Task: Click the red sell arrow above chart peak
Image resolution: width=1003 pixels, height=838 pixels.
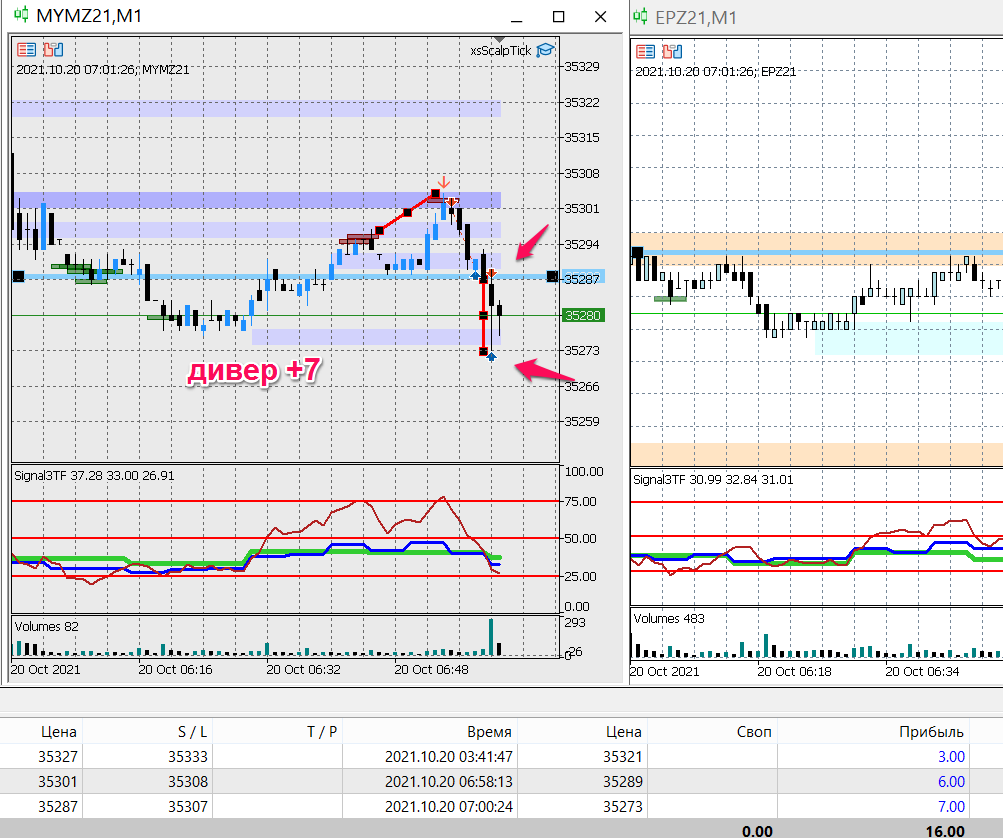Action: (443, 182)
